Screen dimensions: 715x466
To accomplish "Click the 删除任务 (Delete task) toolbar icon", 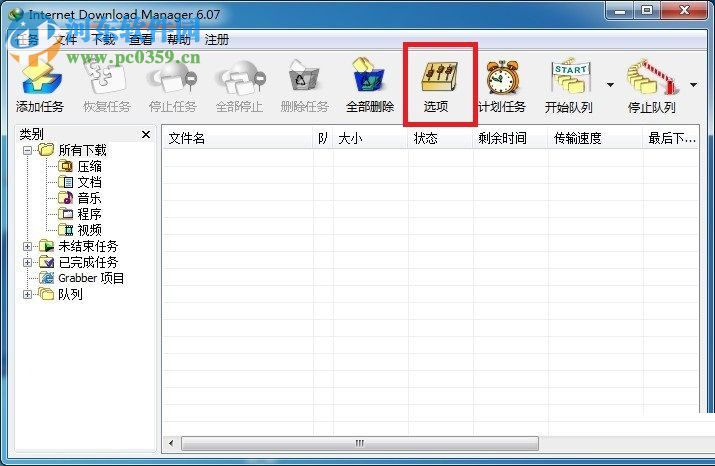I will point(304,85).
